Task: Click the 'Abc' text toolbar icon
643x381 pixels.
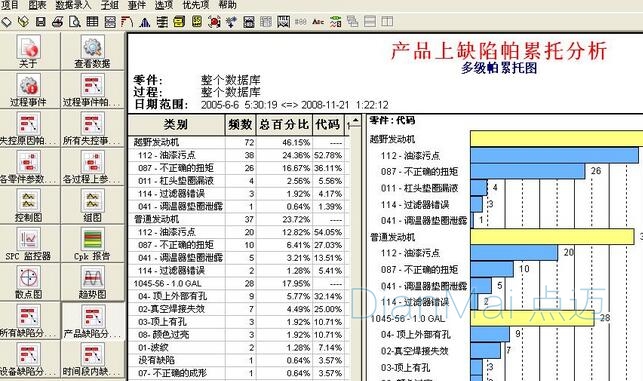Action: coord(318,21)
